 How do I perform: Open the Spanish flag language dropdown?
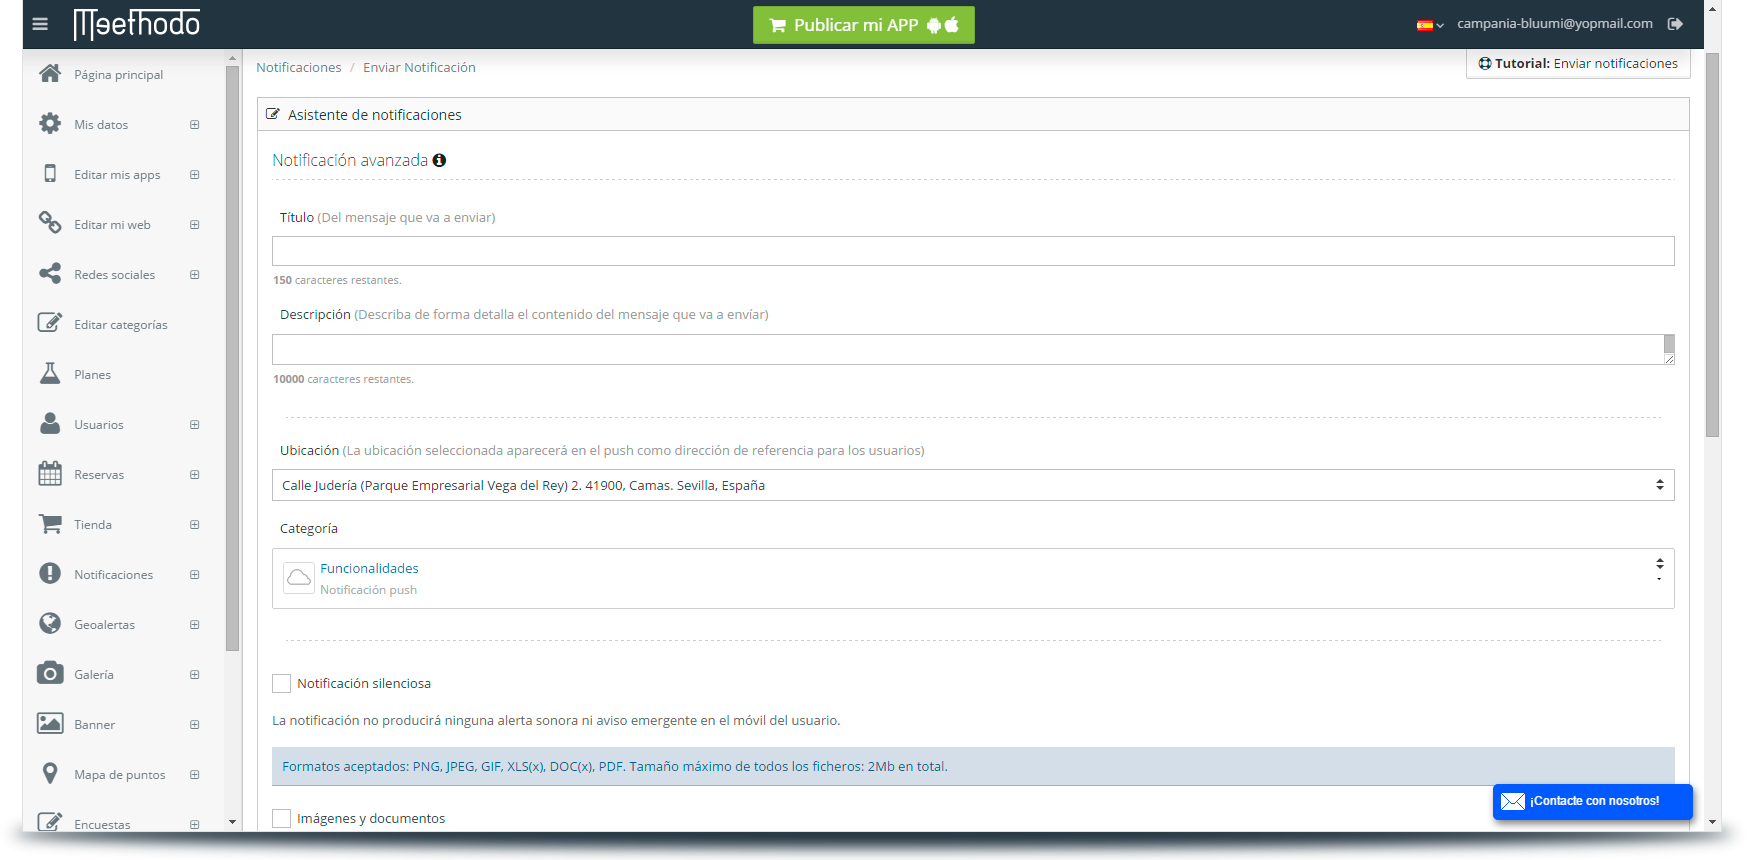(1430, 25)
